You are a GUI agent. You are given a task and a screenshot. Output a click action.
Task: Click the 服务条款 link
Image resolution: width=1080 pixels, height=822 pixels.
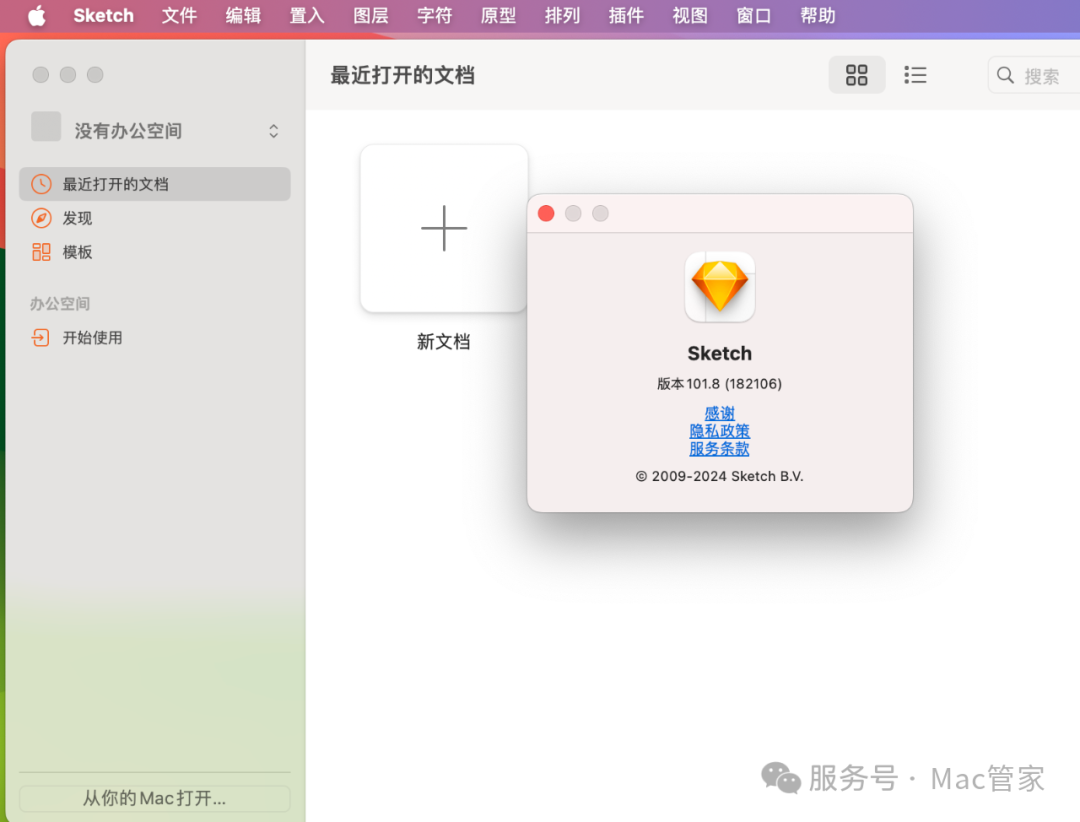(x=719, y=448)
